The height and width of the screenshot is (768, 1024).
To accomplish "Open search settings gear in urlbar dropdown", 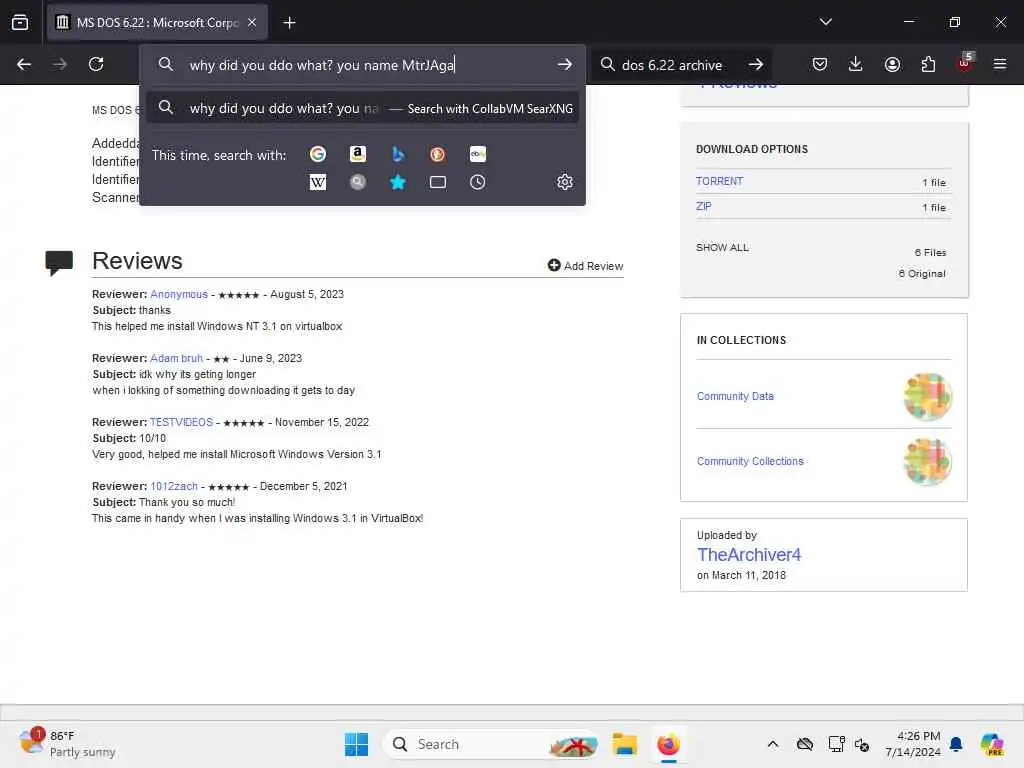I will pyautogui.click(x=565, y=182).
